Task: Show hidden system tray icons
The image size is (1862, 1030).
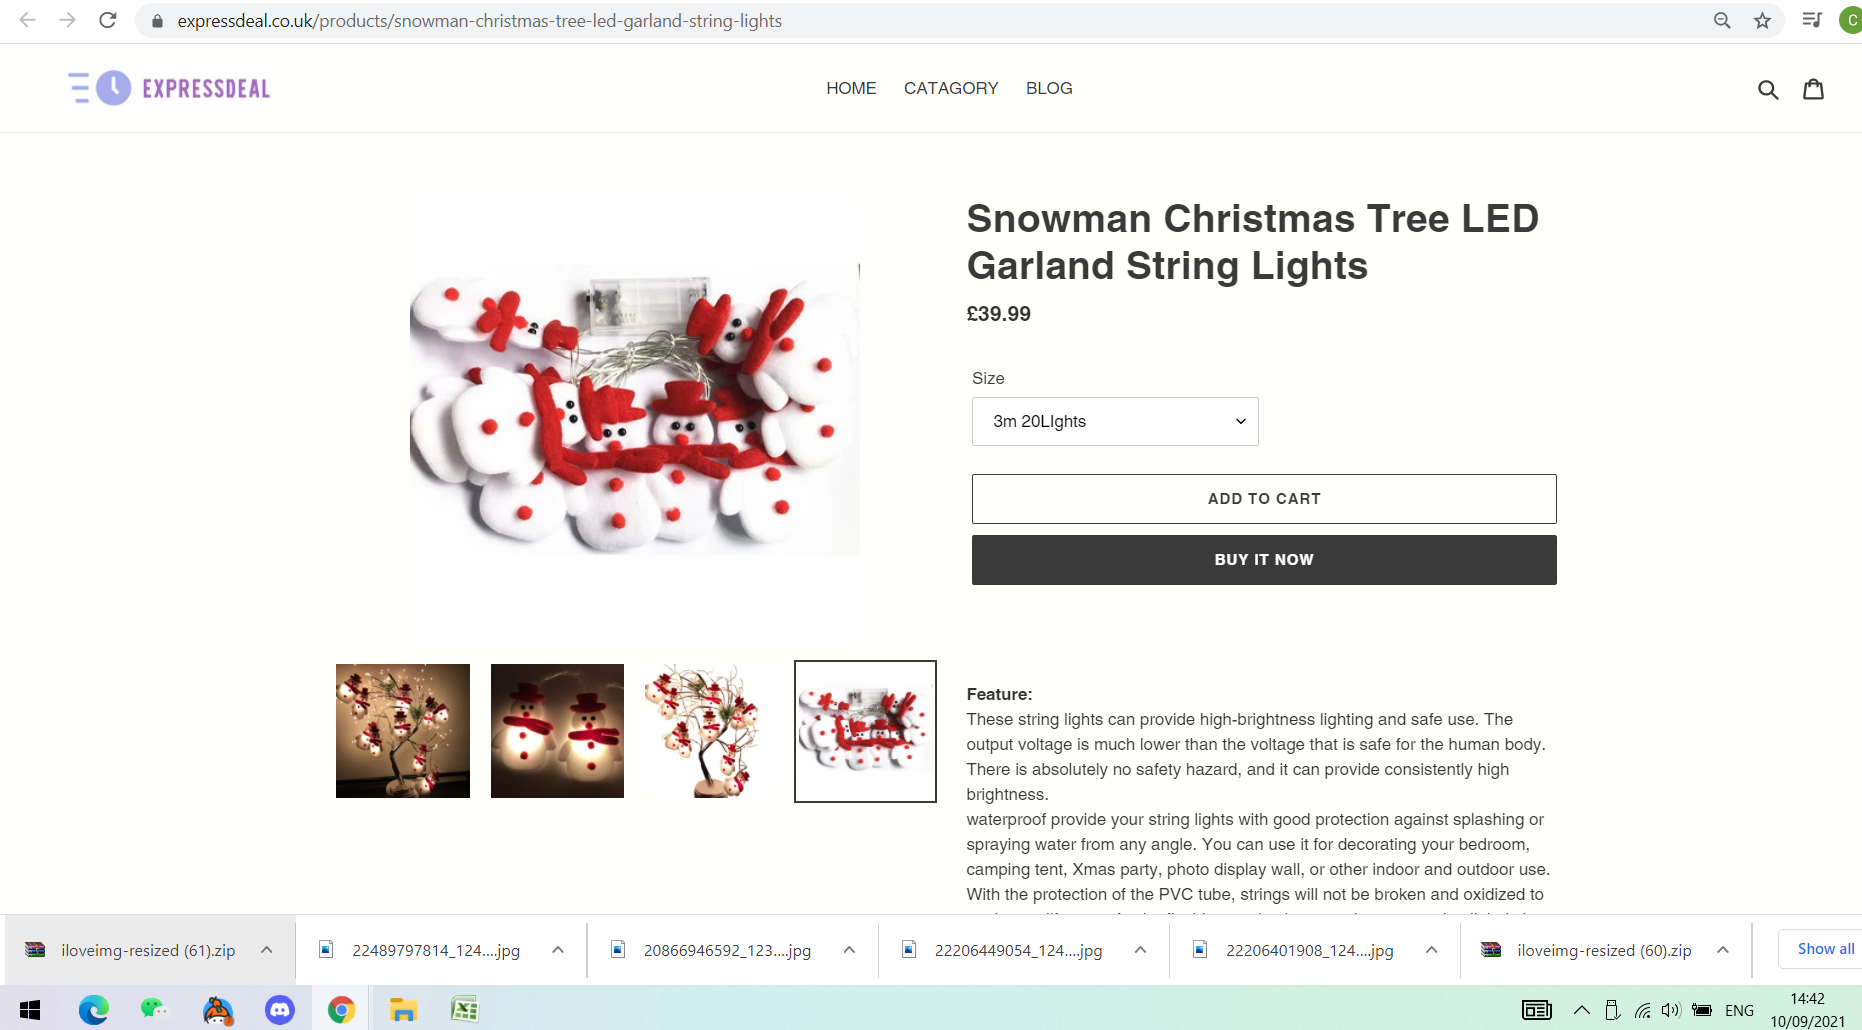Action: tap(1582, 1010)
